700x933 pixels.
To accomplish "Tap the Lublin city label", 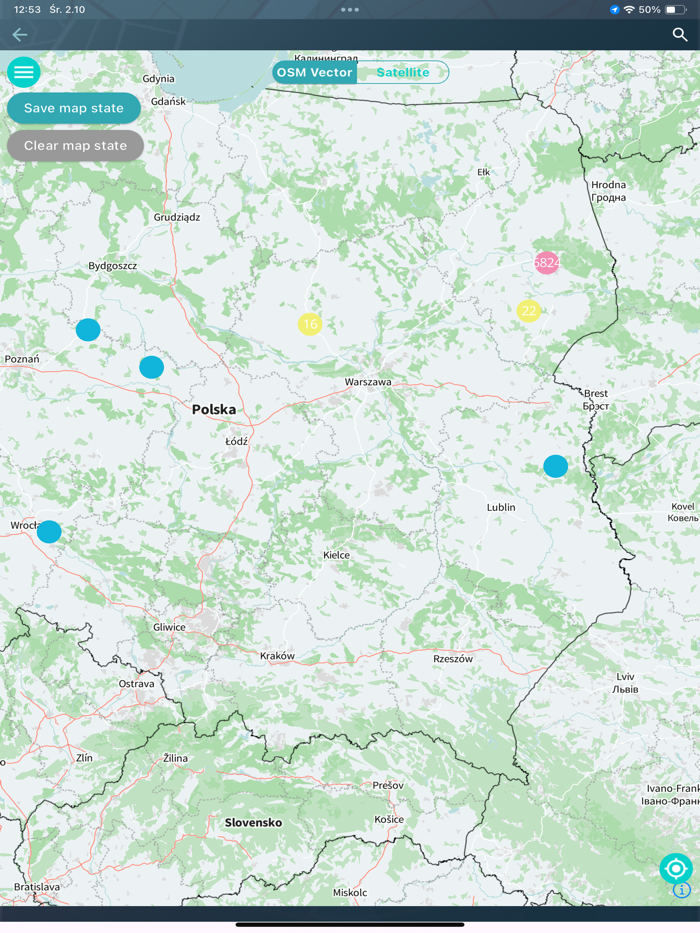I will tap(501, 507).
